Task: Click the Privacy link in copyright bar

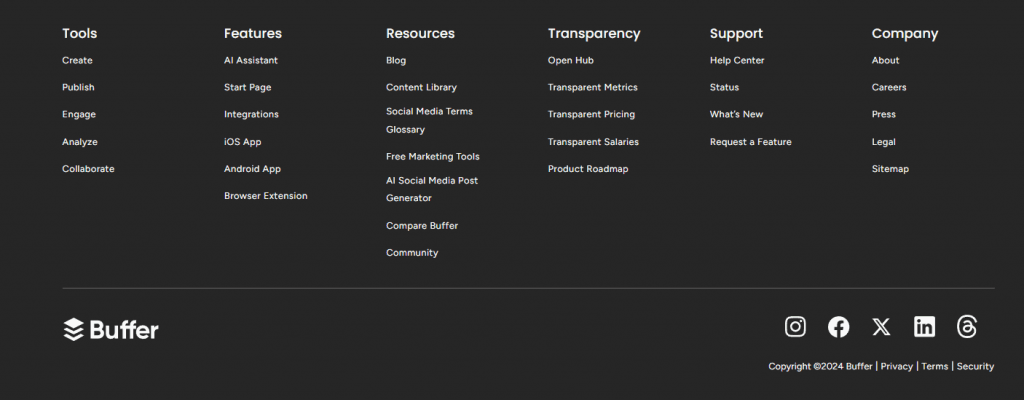Action: pos(897,366)
